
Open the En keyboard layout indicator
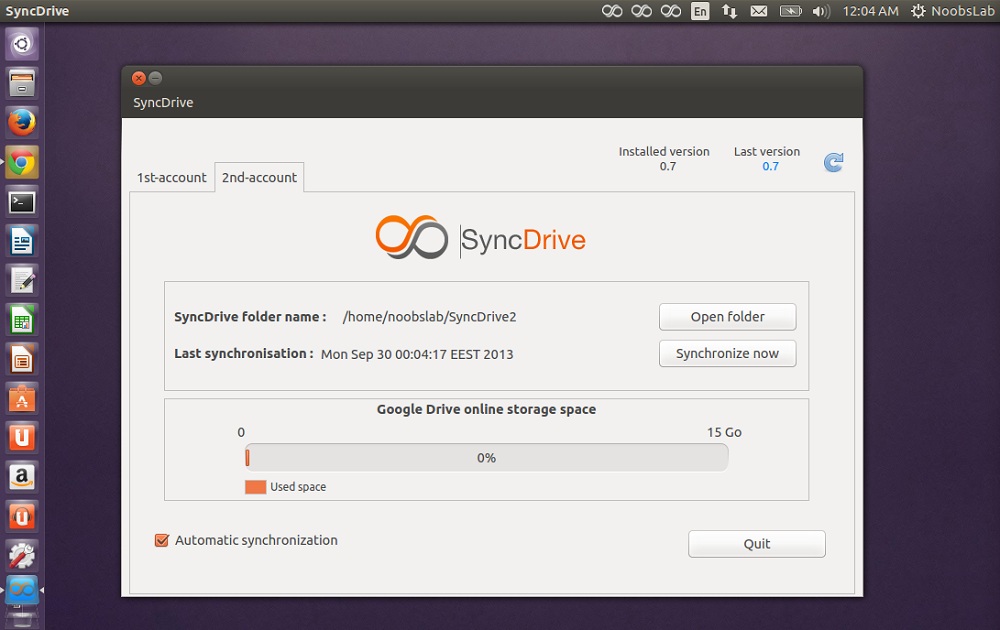coord(700,11)
